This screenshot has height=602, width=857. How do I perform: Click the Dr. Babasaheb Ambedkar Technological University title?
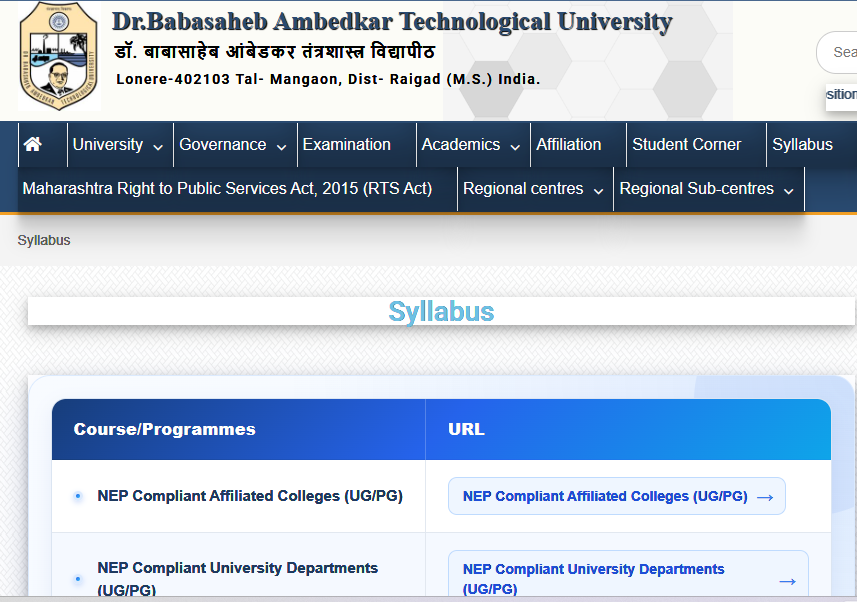[x=392, y=22]
